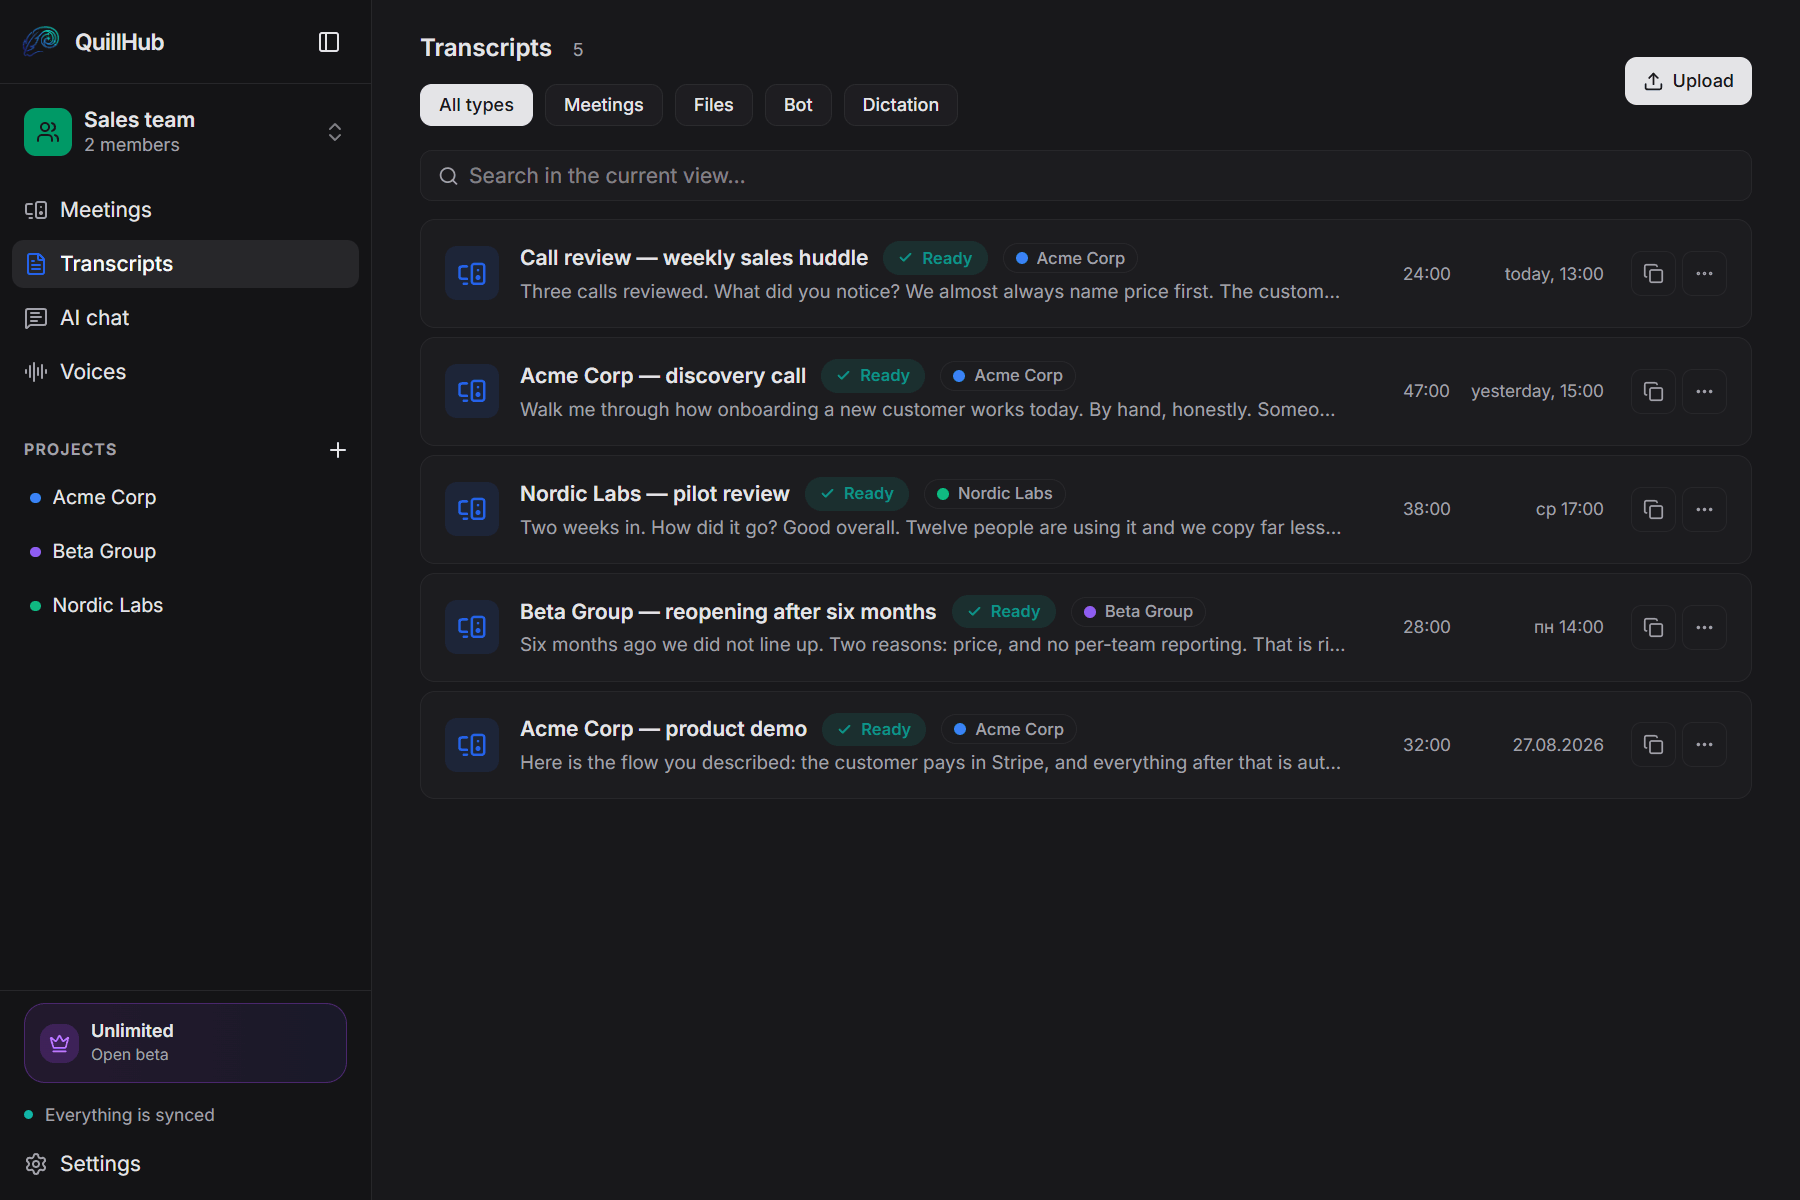
Task: Click meeting icon of pilot review row
Action: 472,510
